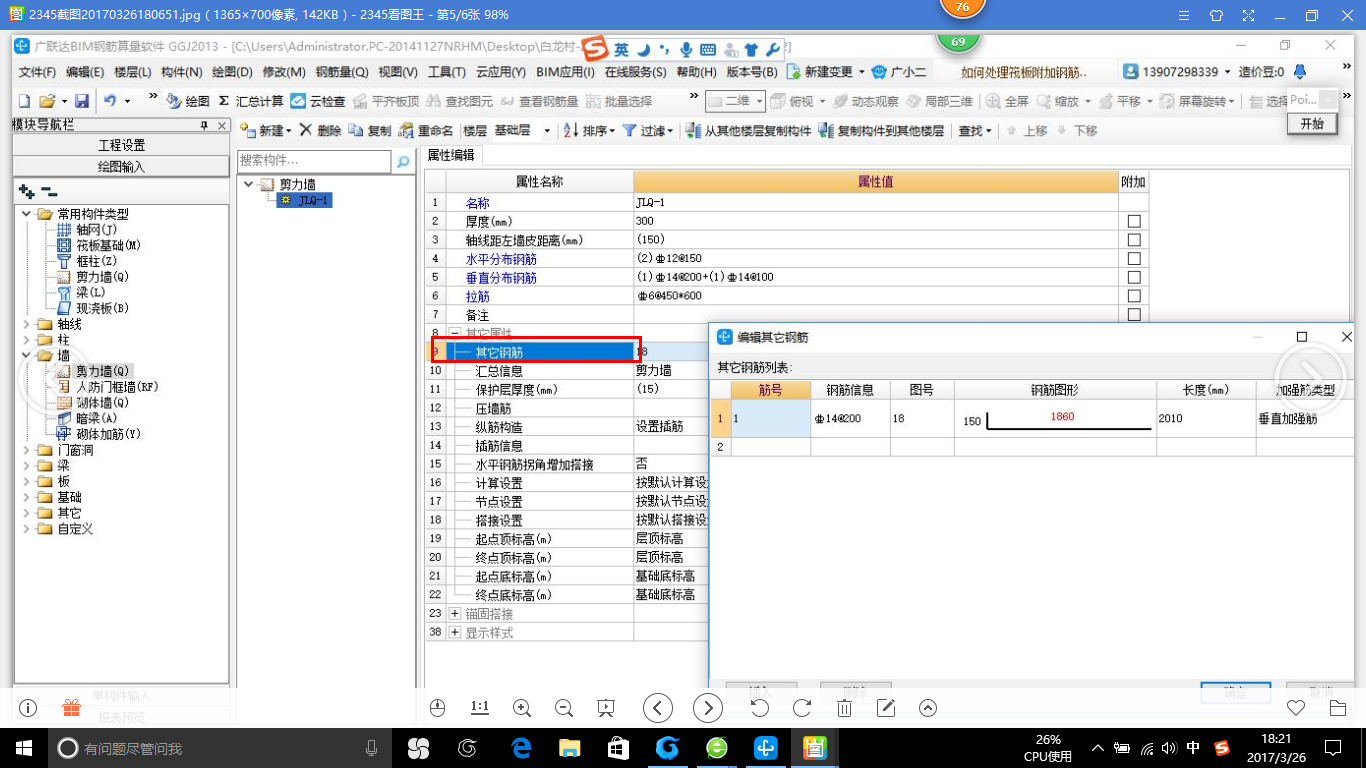Rotate image counterclockwise in viewer
The height and width of the screenshot is (768, 1366).
coord(759,708)
